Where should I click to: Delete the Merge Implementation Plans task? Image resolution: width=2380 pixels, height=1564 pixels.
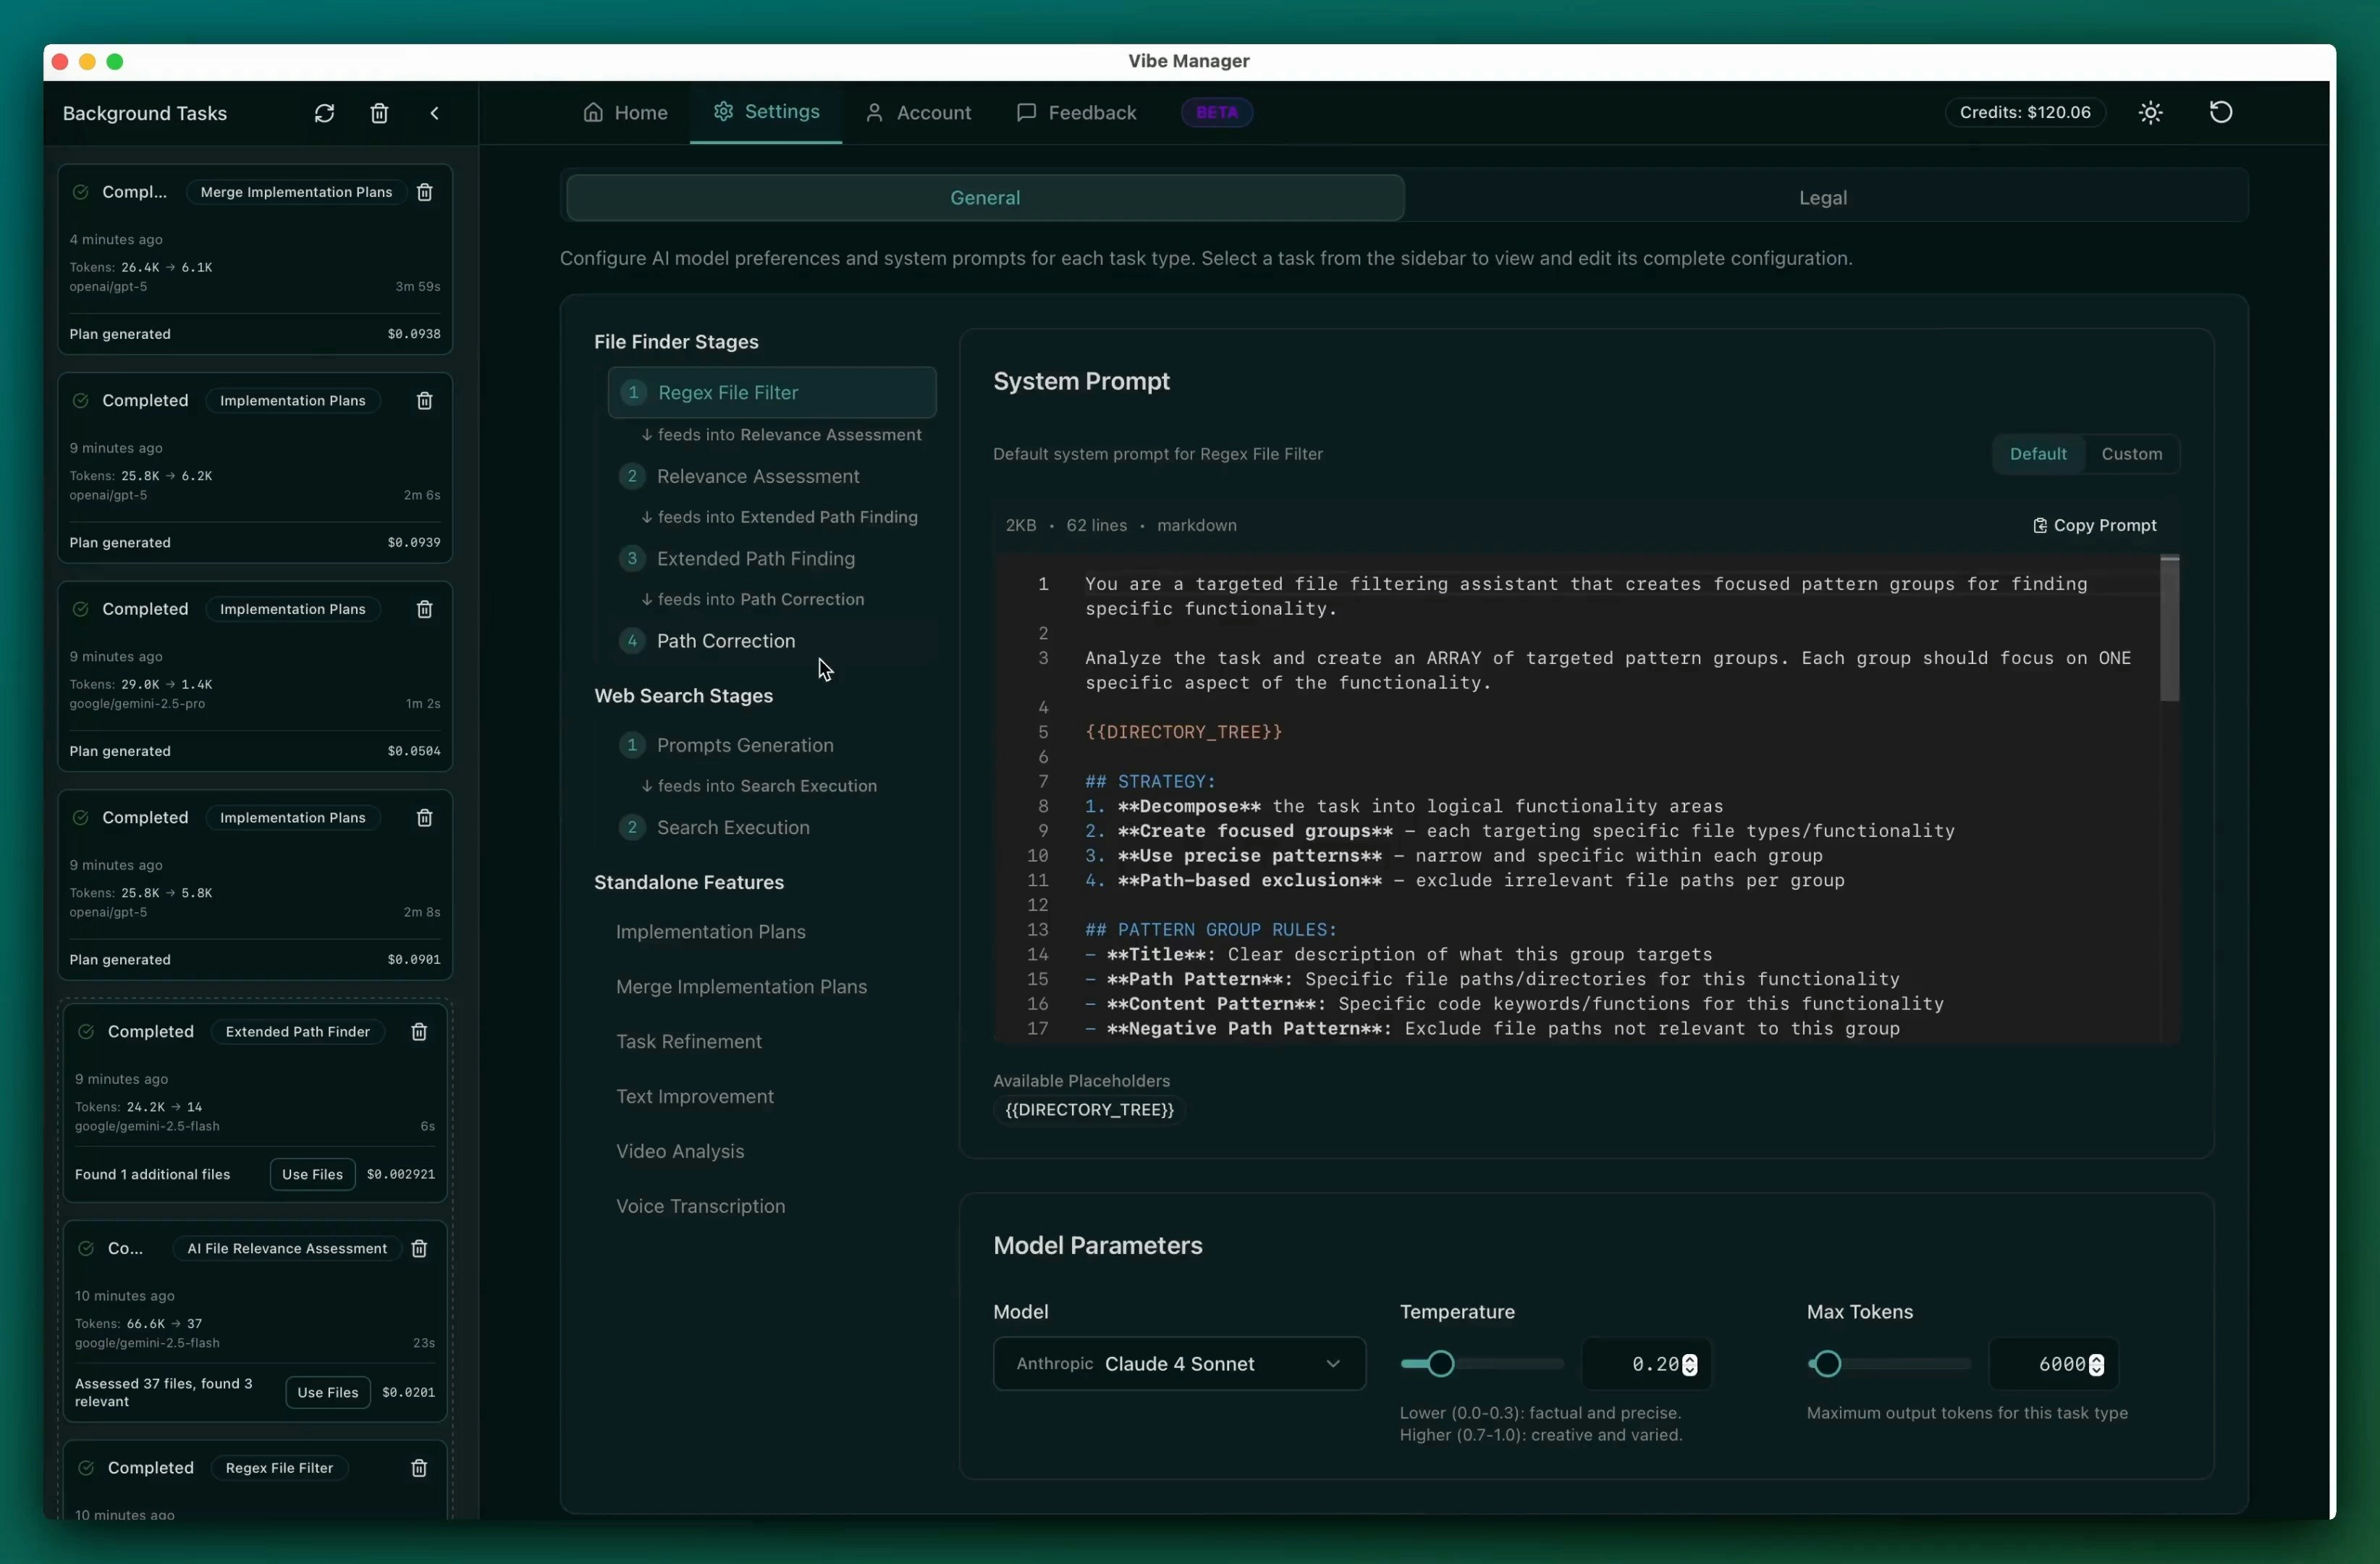[424, 192]
